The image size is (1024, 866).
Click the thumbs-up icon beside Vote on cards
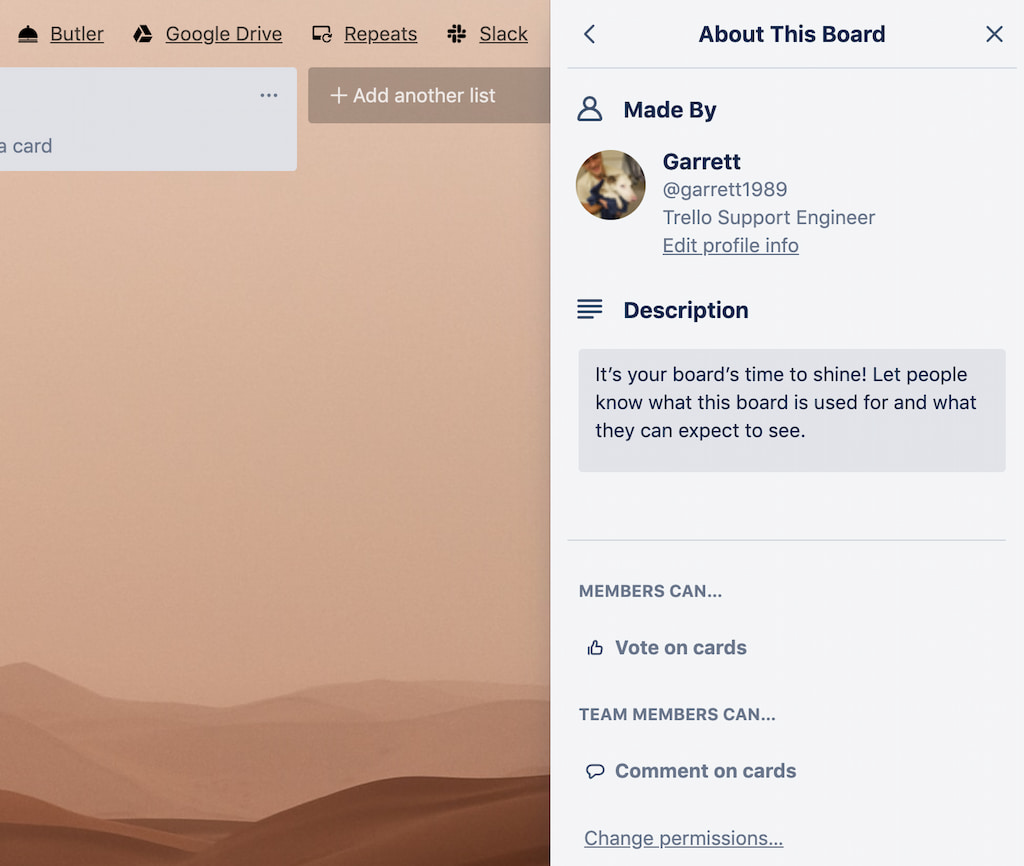(x=593, y=647)
